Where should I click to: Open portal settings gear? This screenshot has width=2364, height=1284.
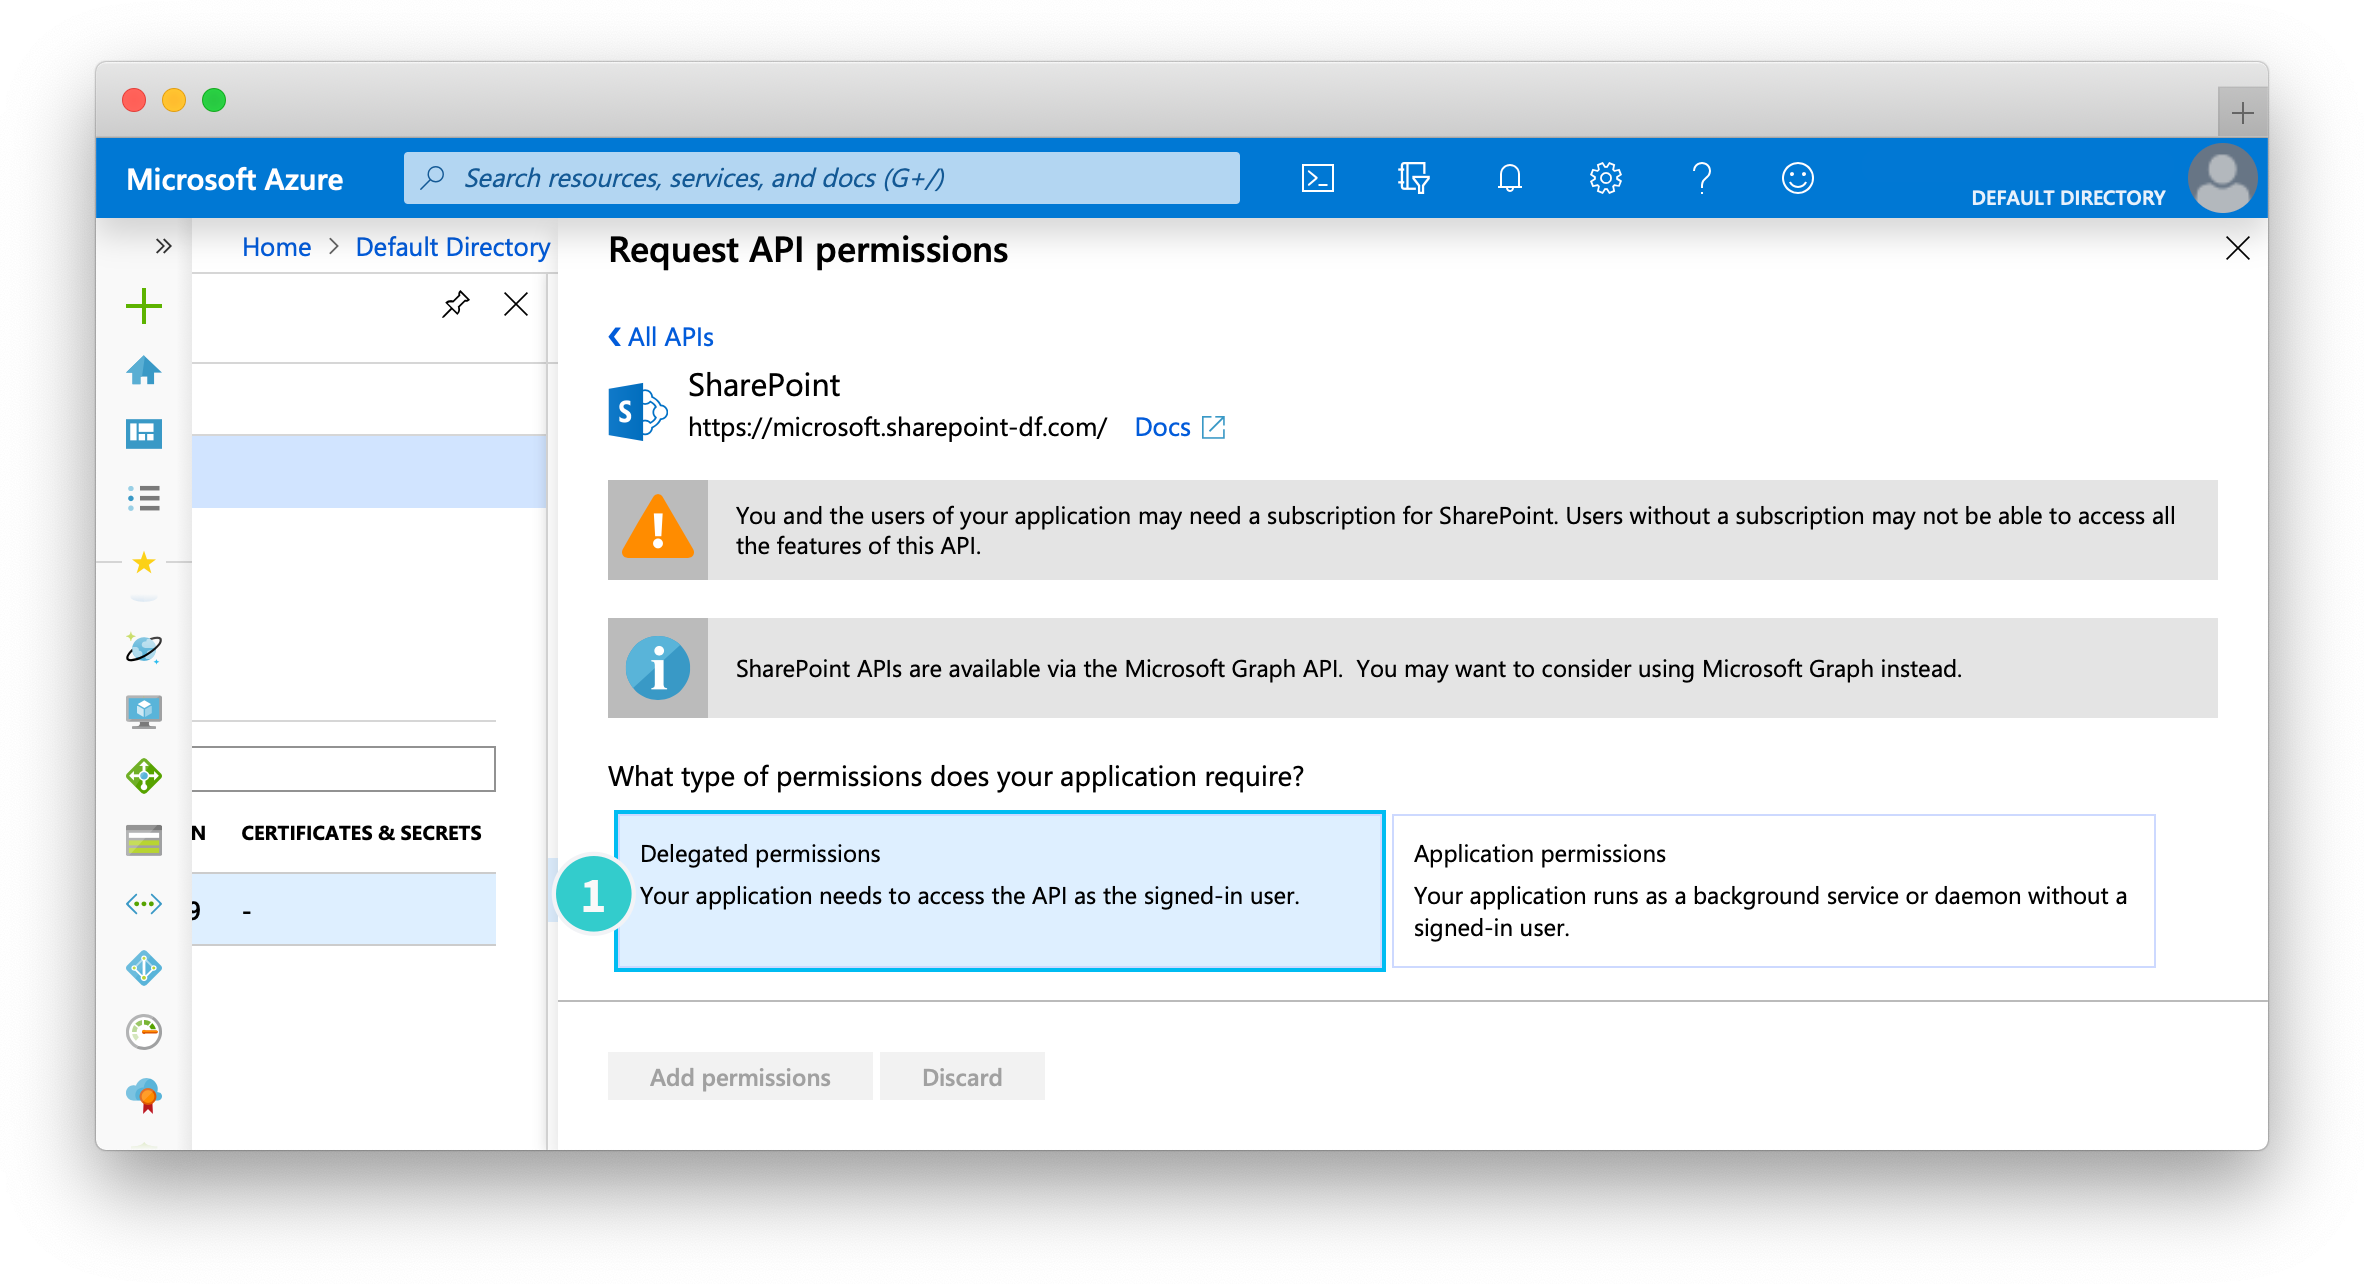point(1605,178)
